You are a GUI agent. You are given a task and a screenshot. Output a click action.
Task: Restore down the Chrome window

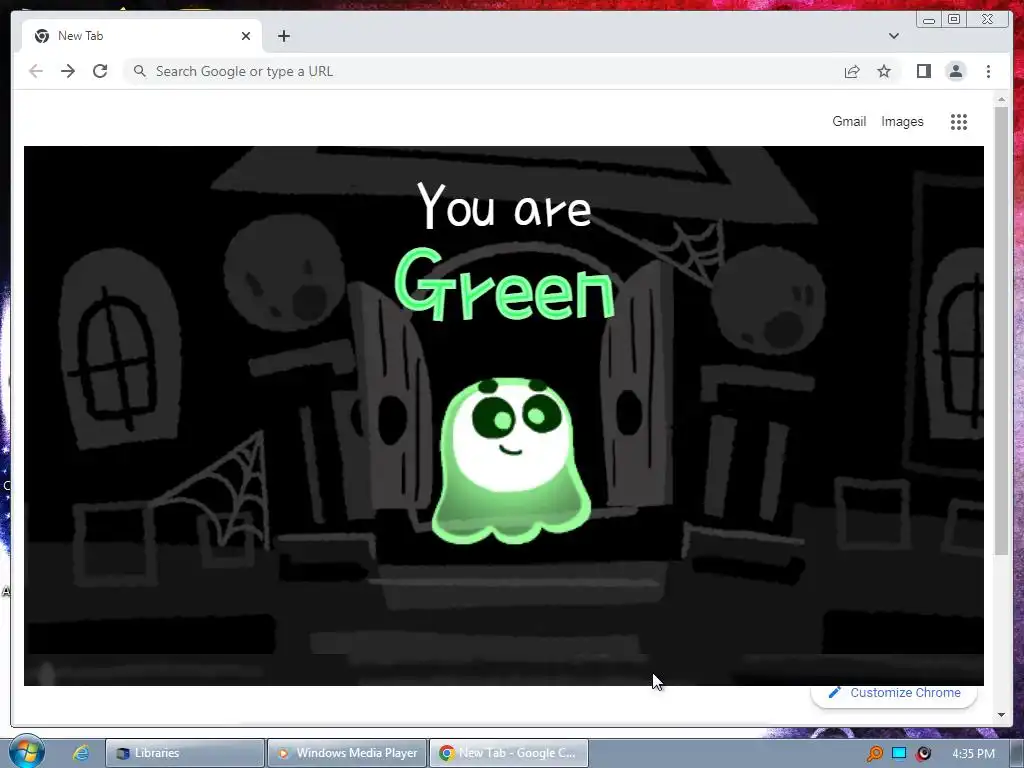(954, 19)
